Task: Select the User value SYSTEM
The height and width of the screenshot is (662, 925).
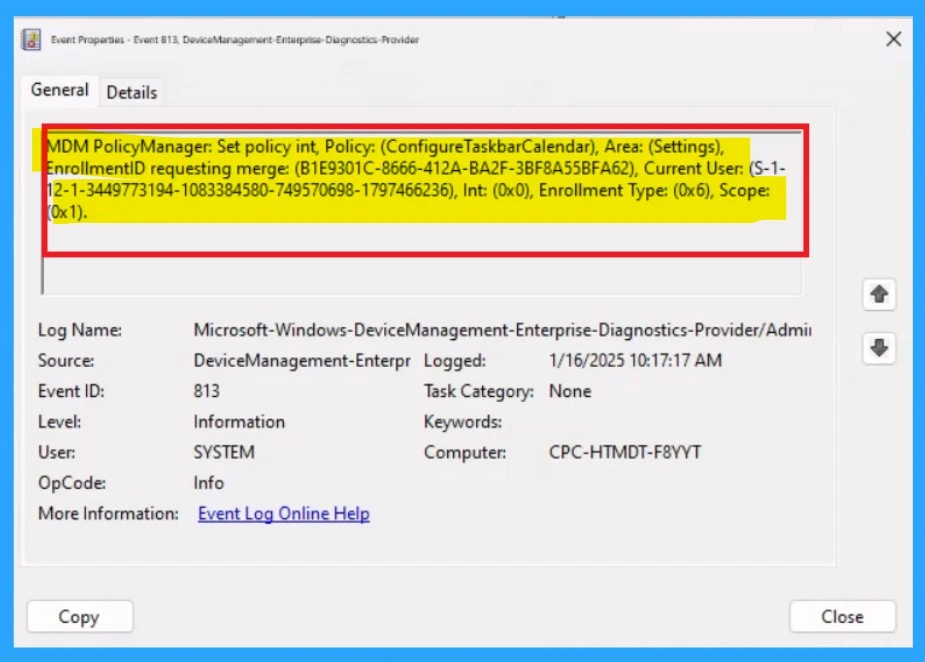Action: click(224, 453)
